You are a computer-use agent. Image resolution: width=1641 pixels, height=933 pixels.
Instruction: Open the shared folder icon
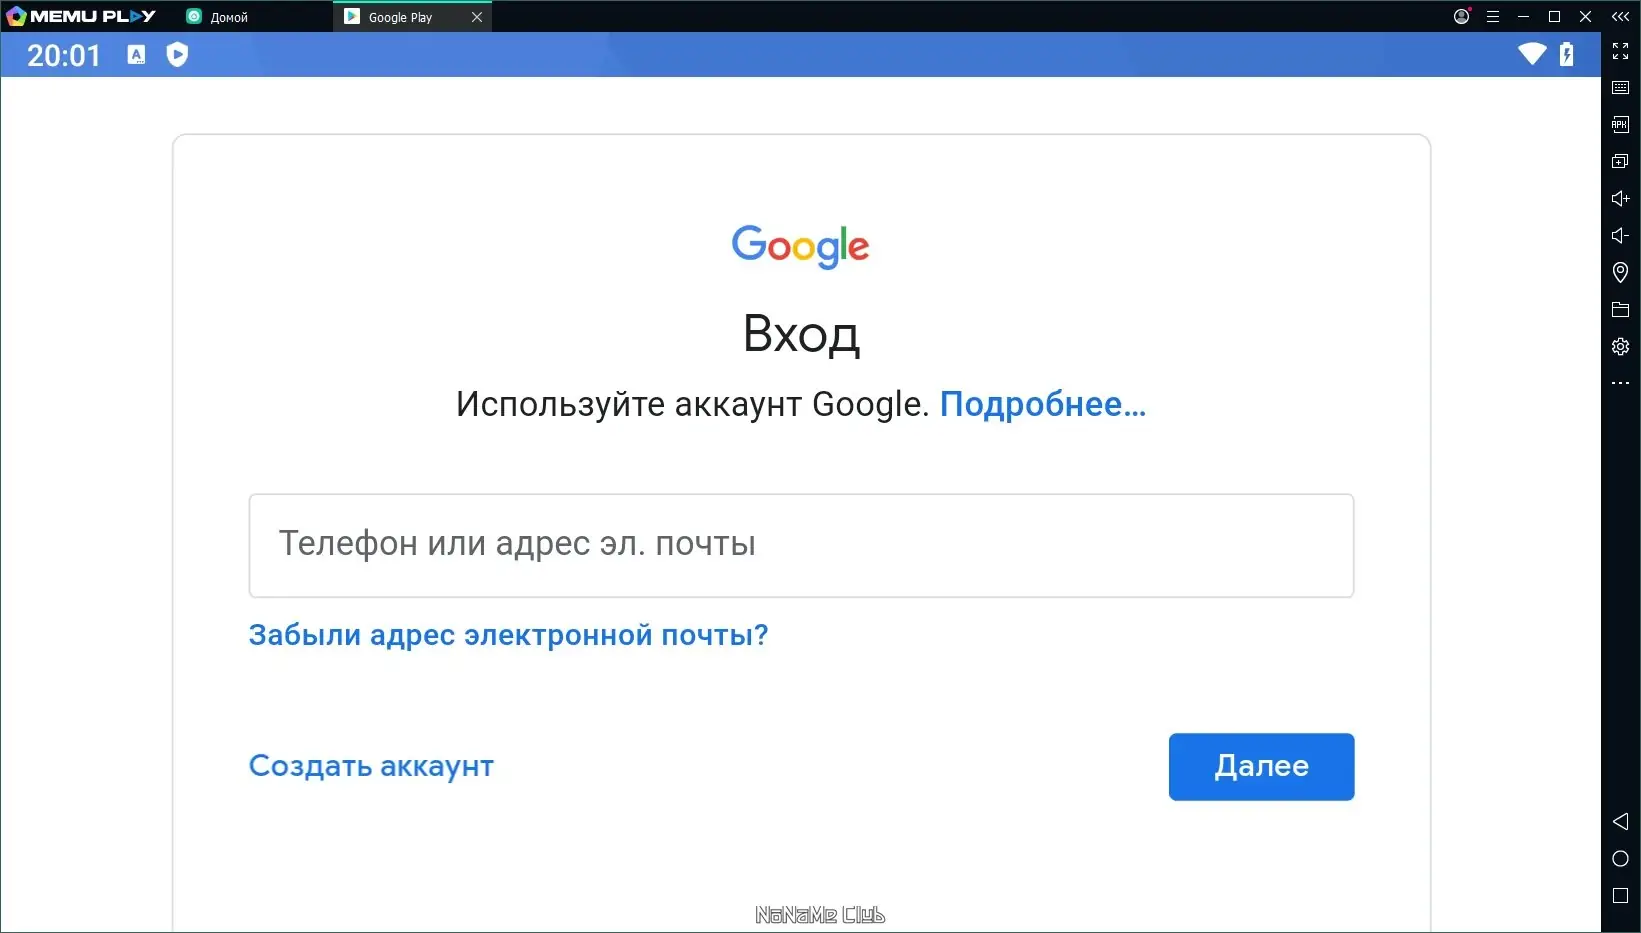(x=1620, y=310)
